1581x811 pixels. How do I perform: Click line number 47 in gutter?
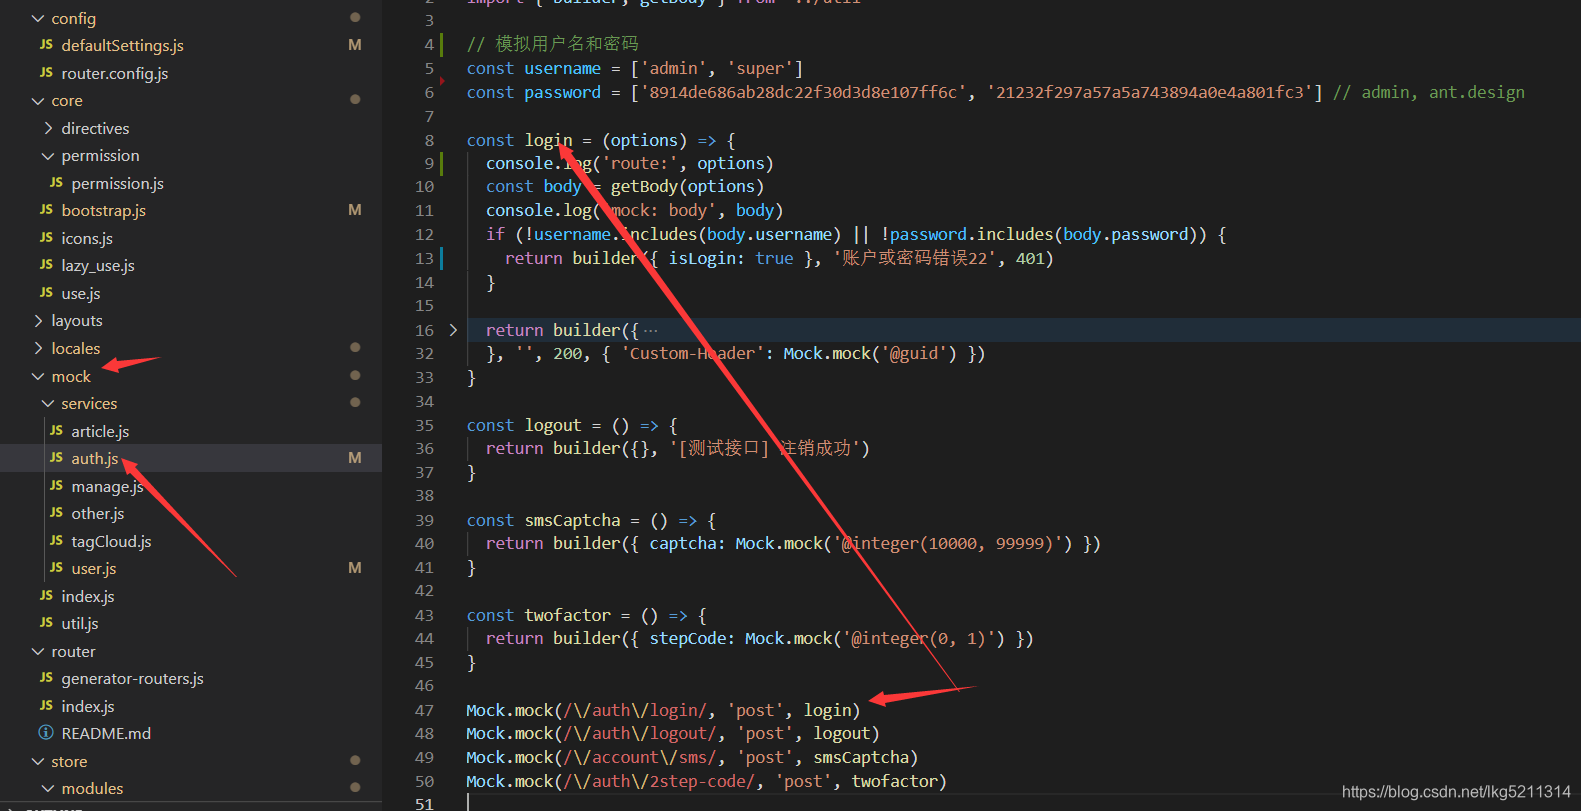tap(425, 710)
